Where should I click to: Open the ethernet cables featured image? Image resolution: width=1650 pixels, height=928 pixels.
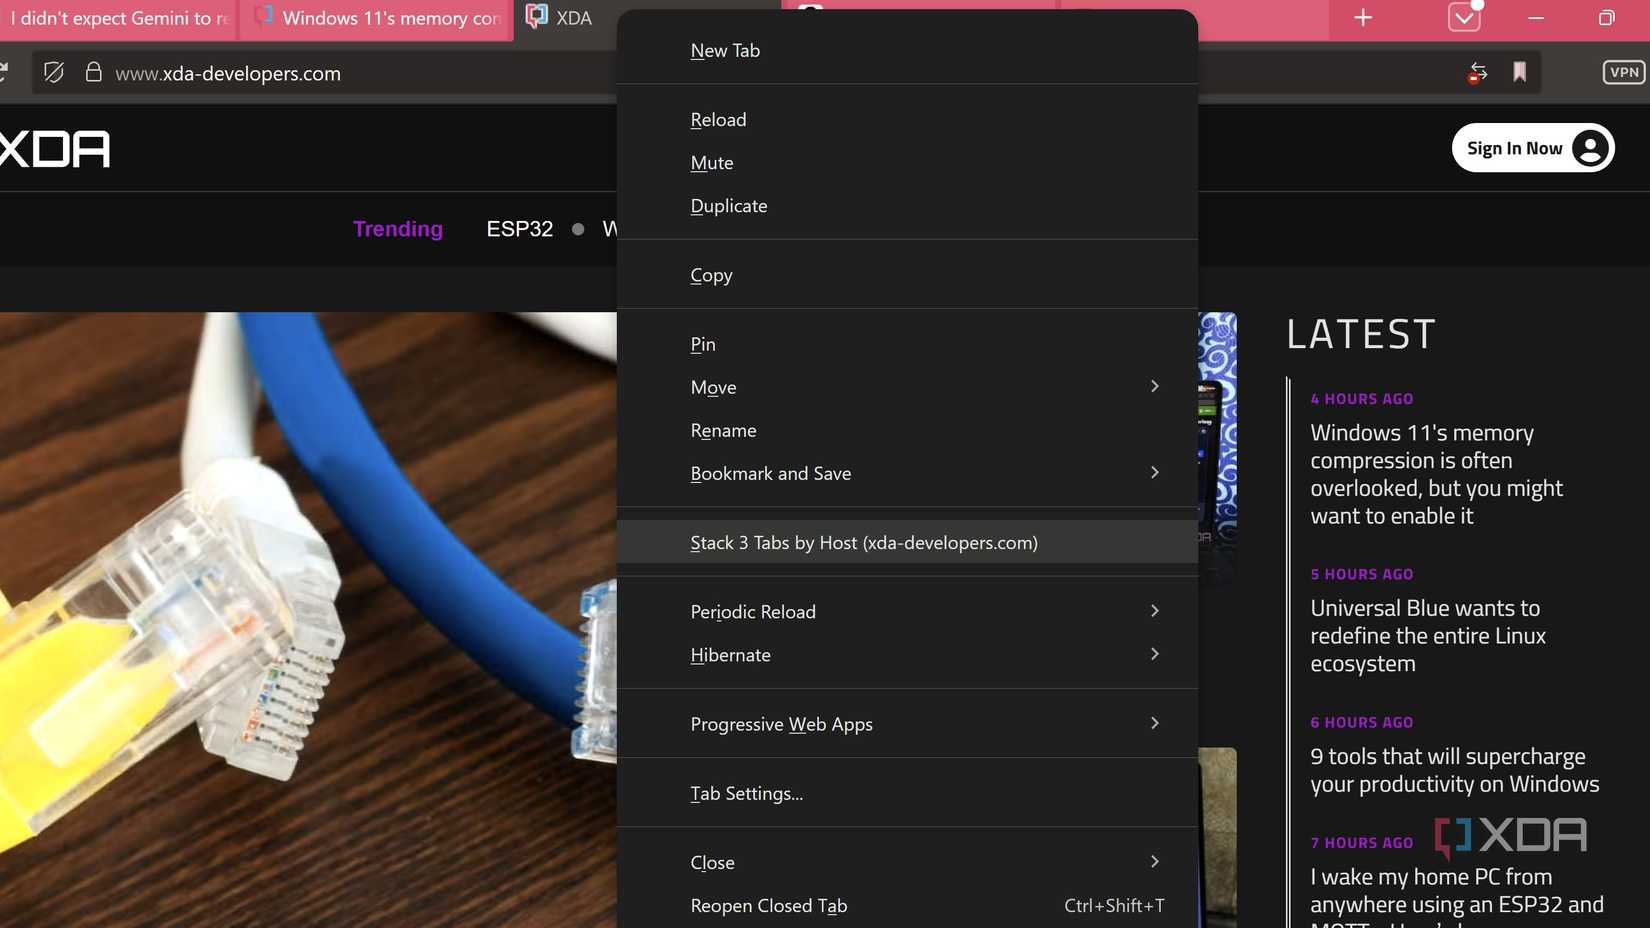[308, 620]
